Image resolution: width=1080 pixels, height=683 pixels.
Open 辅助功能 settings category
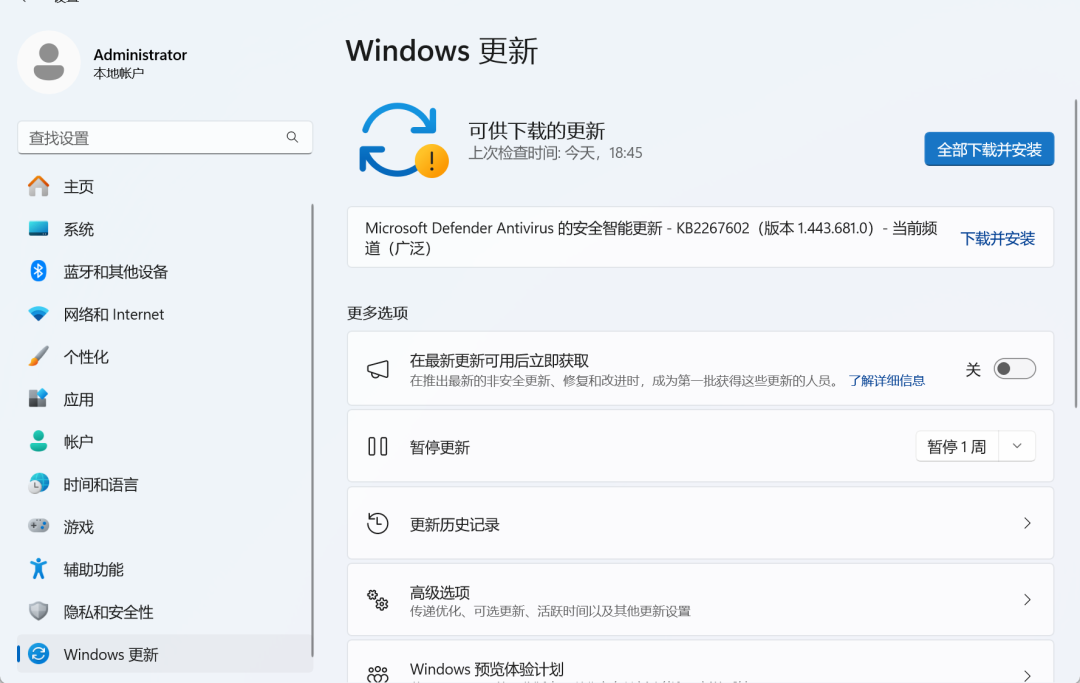point(165,569)
